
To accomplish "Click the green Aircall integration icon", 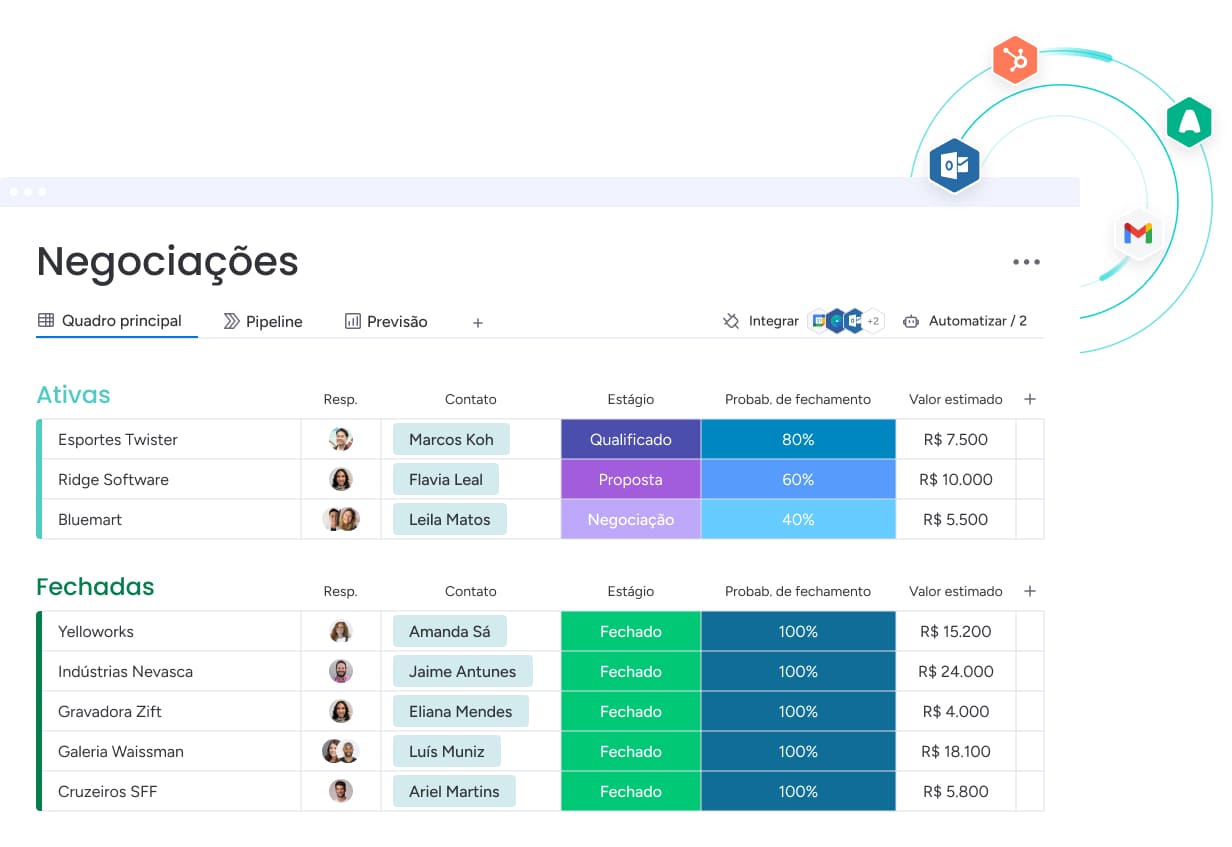I will [1189, 121].
